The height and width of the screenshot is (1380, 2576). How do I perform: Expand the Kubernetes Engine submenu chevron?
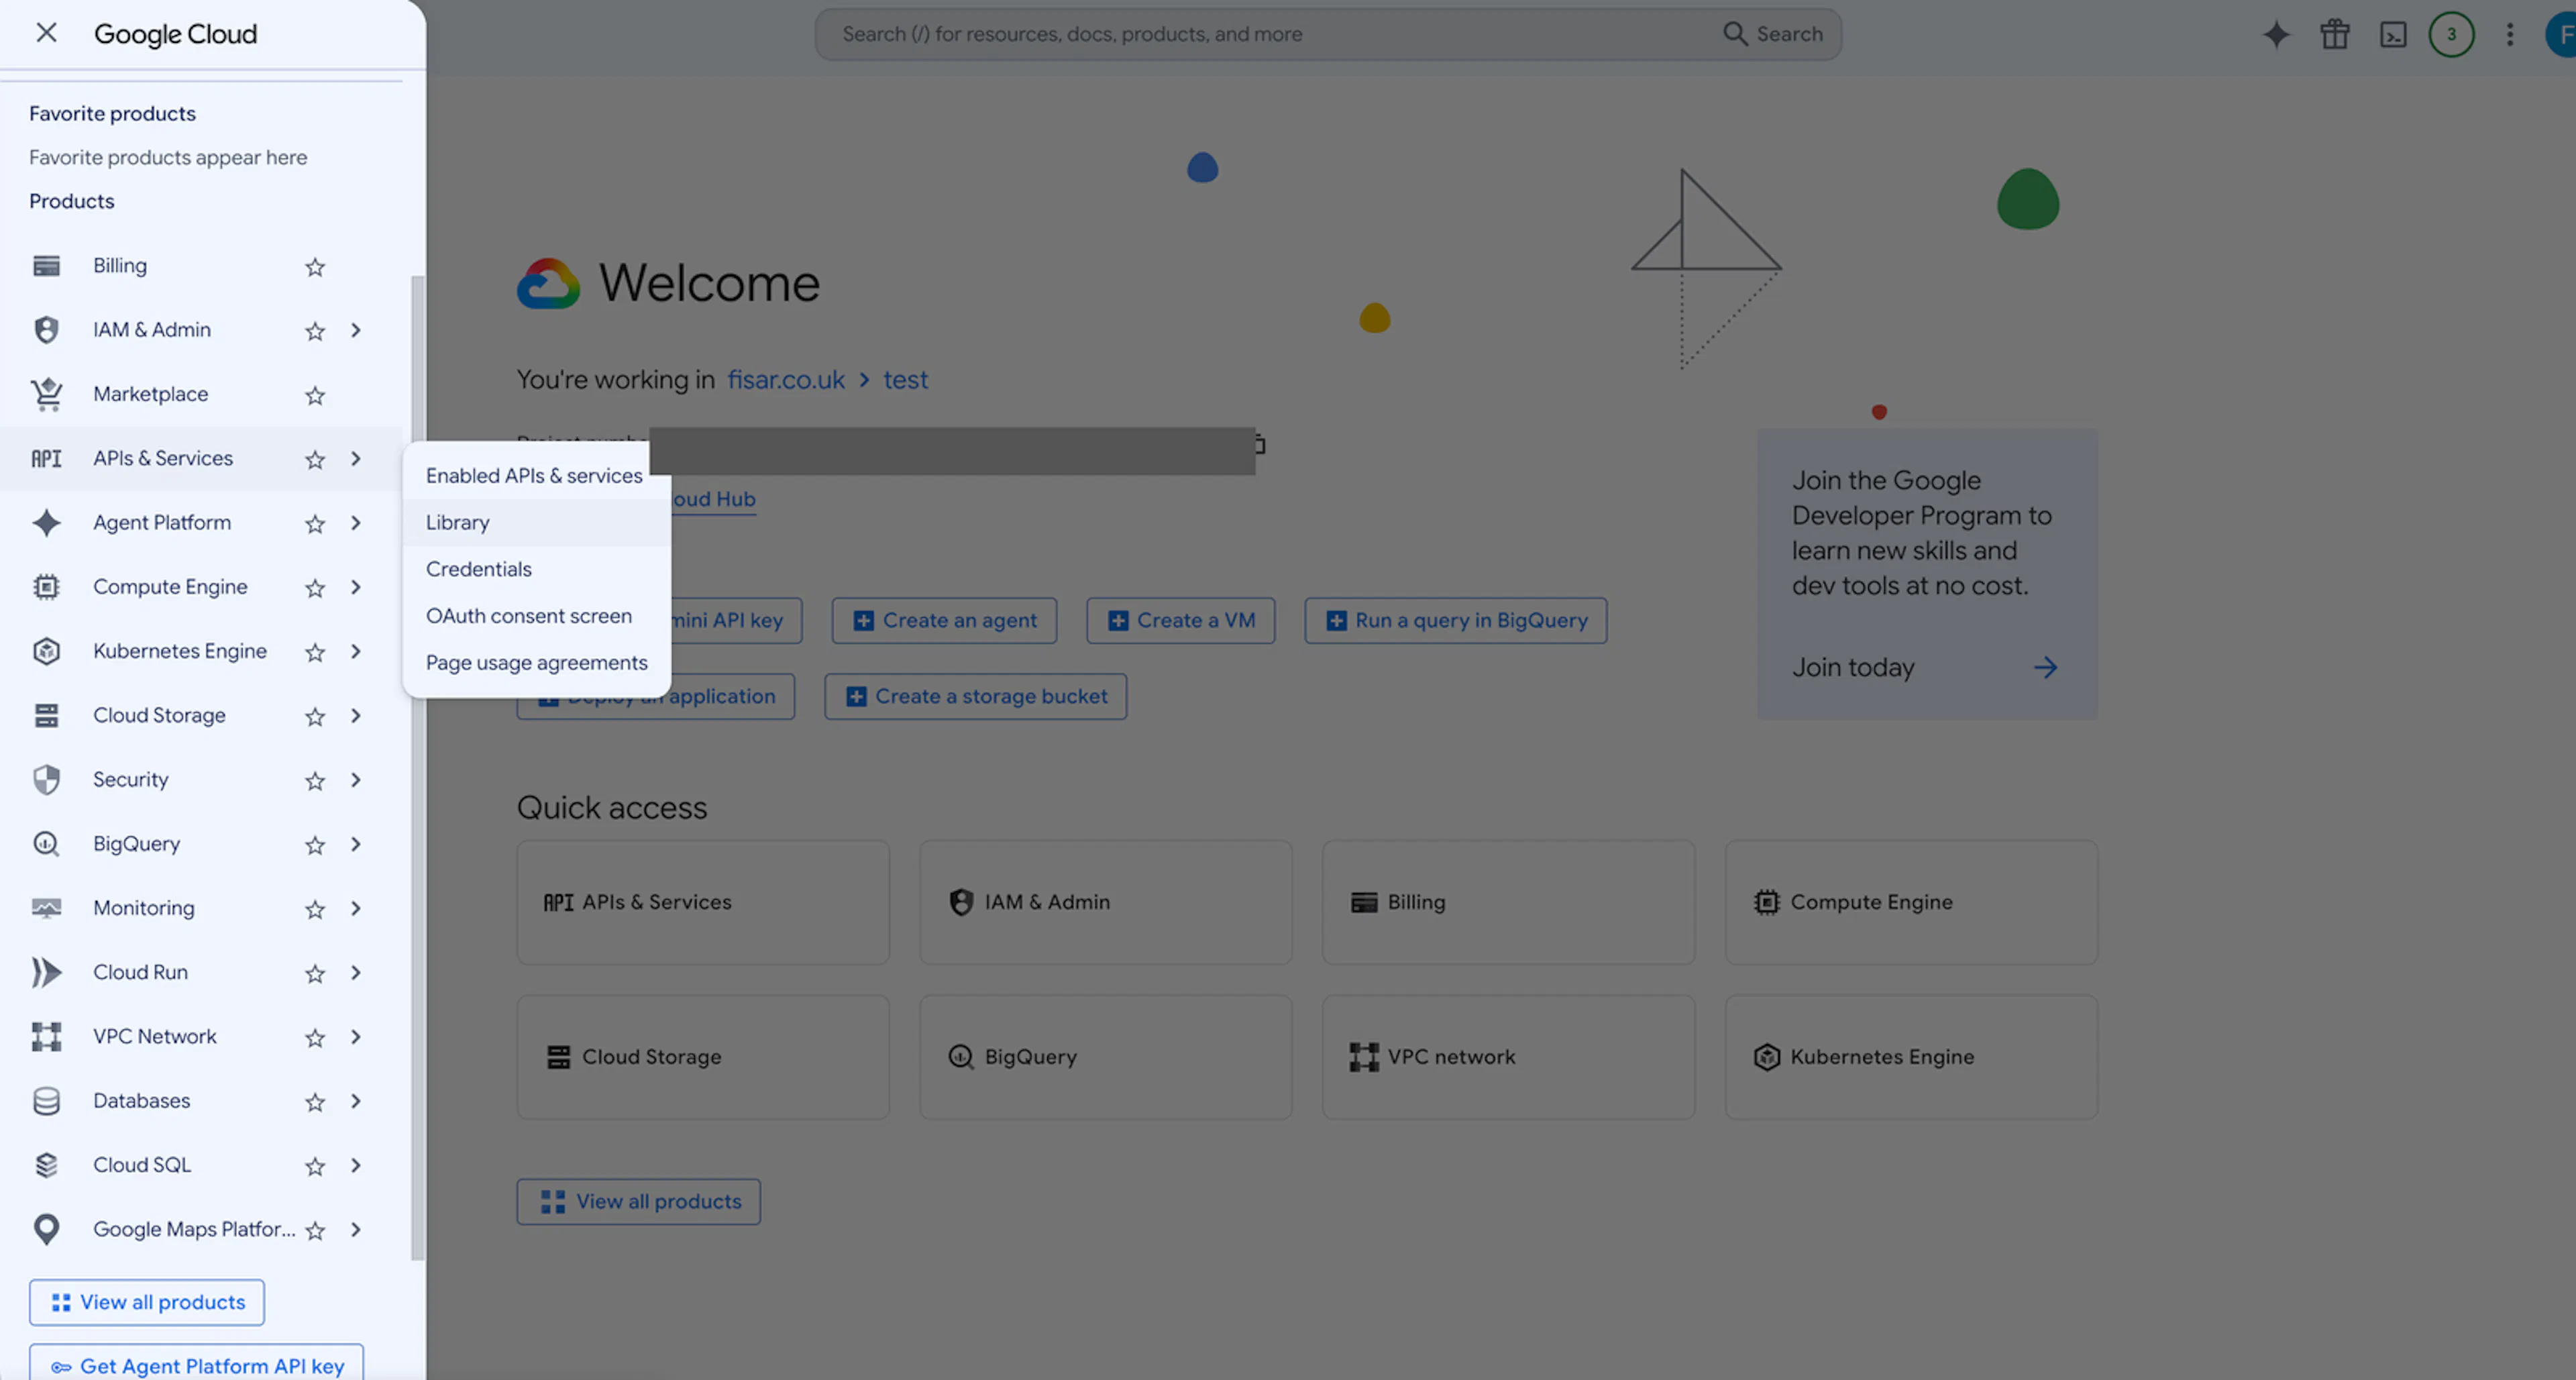pos(356,651)
